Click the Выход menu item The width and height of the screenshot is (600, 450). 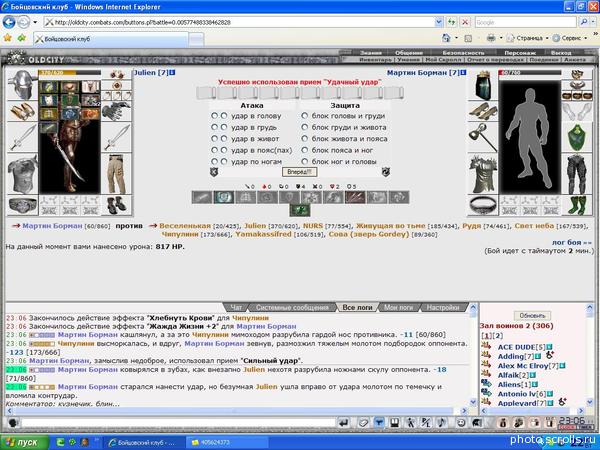561,53
